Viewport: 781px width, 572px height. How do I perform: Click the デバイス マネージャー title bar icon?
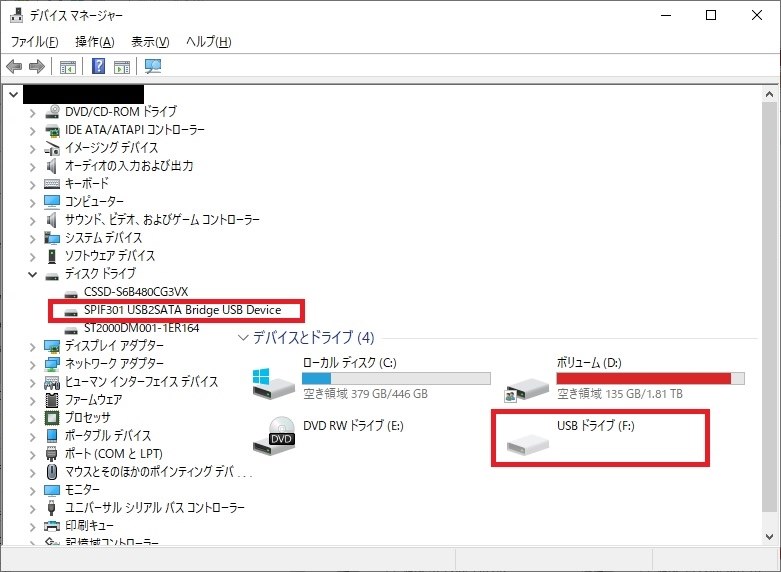coord(16,15)
